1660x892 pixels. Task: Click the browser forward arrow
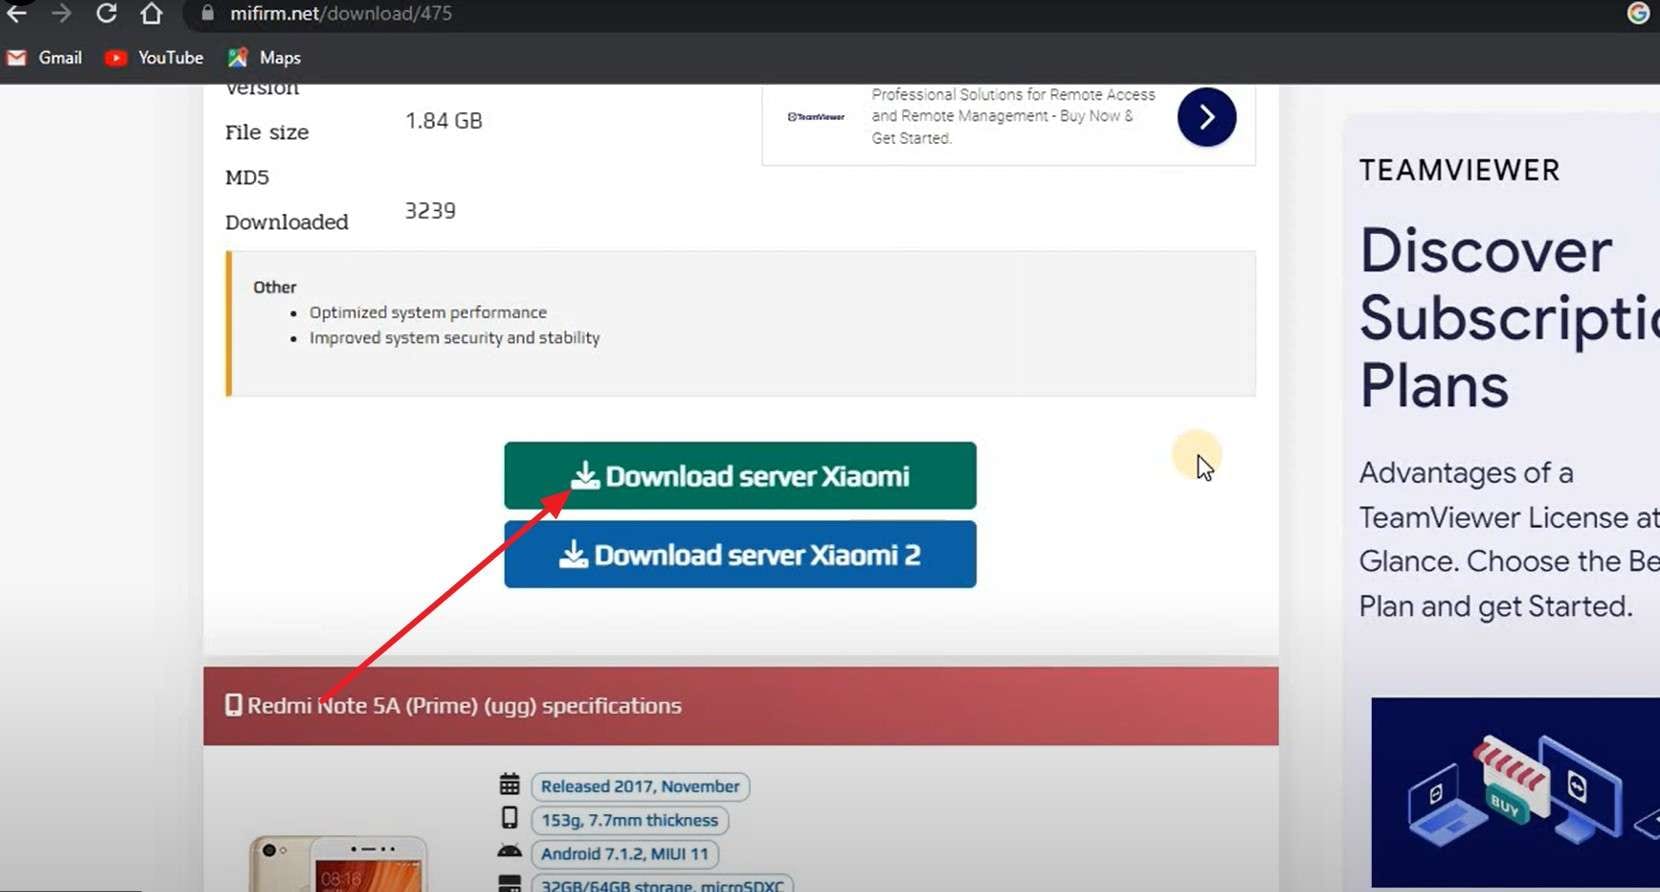[61, 13]
